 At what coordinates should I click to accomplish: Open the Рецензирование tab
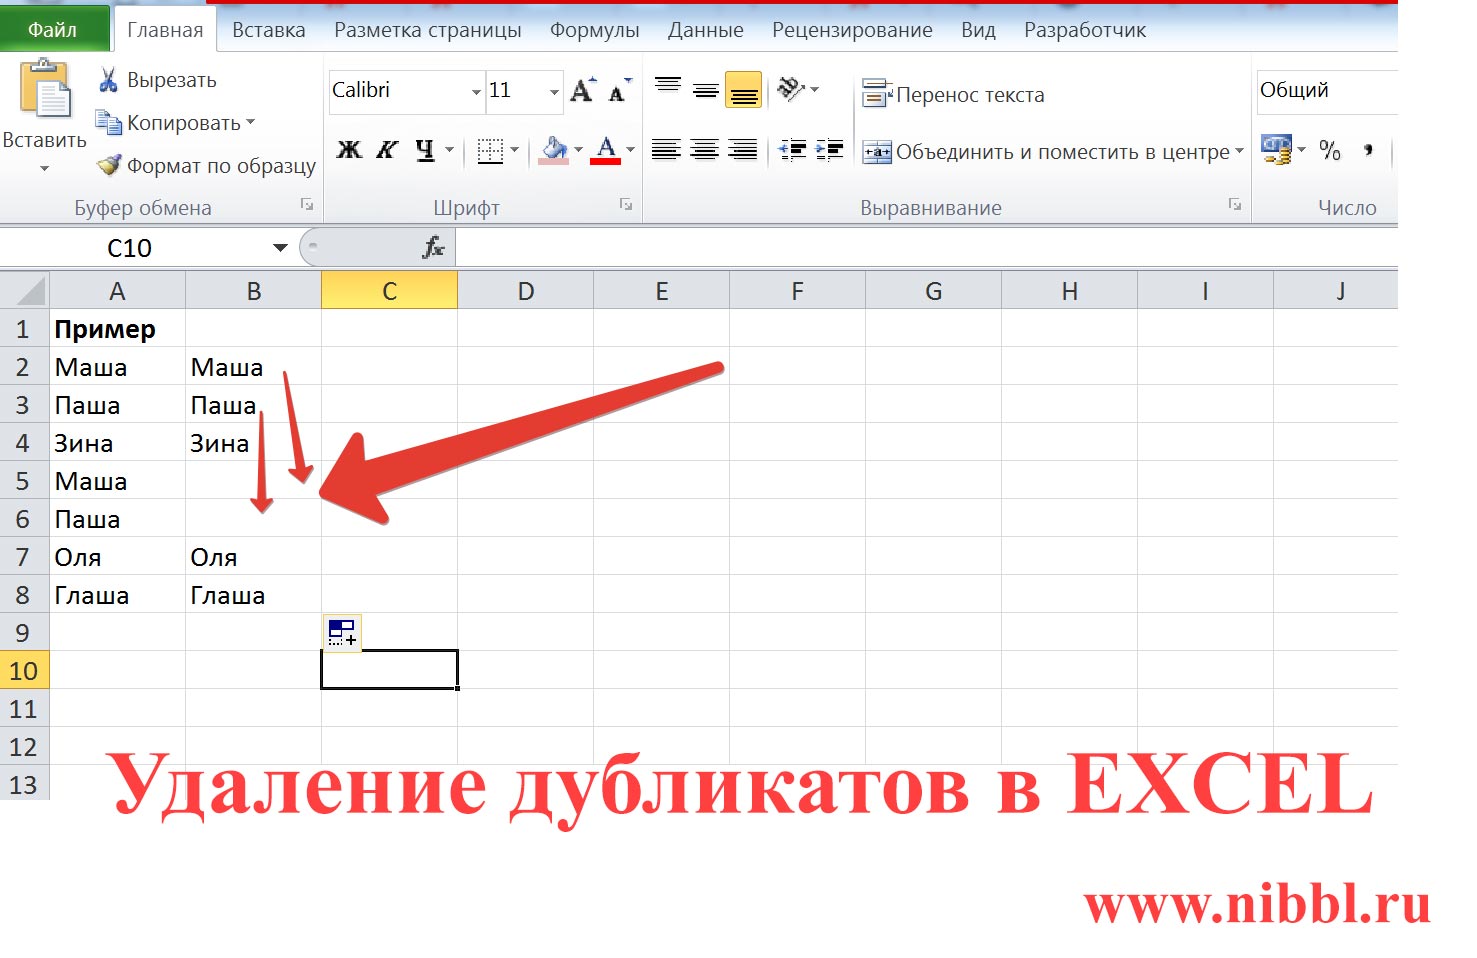[852, 30]
